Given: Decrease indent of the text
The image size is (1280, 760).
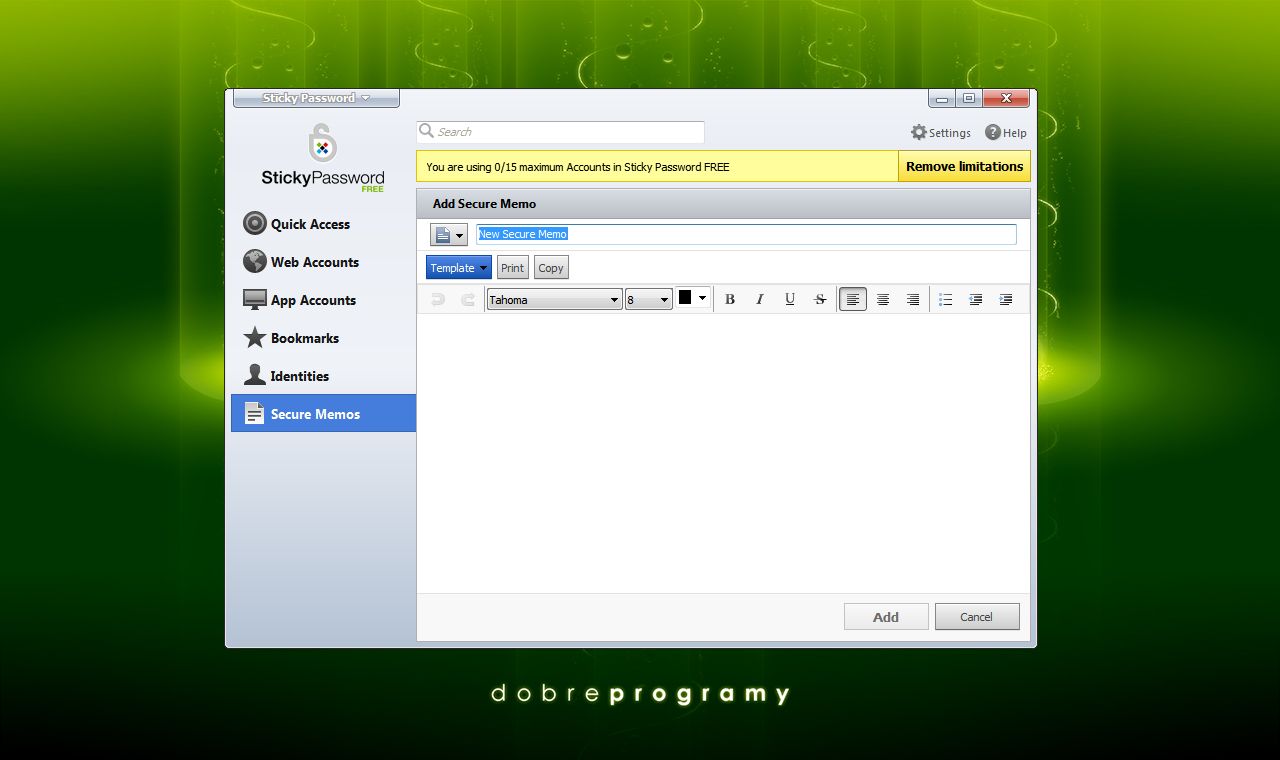Looking at the screenshot, I should coord(976,299).
